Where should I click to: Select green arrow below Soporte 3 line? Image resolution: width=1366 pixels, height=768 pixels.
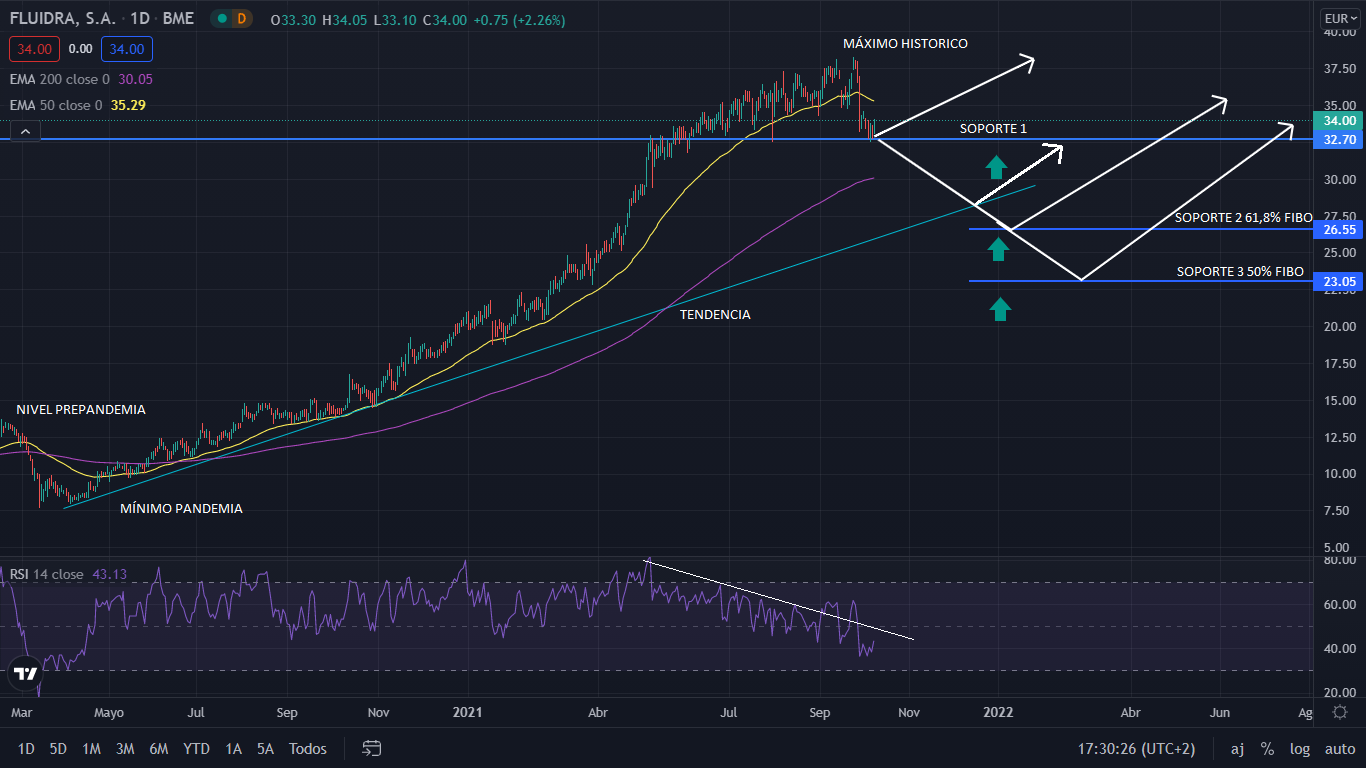[x=1000, y=309]
